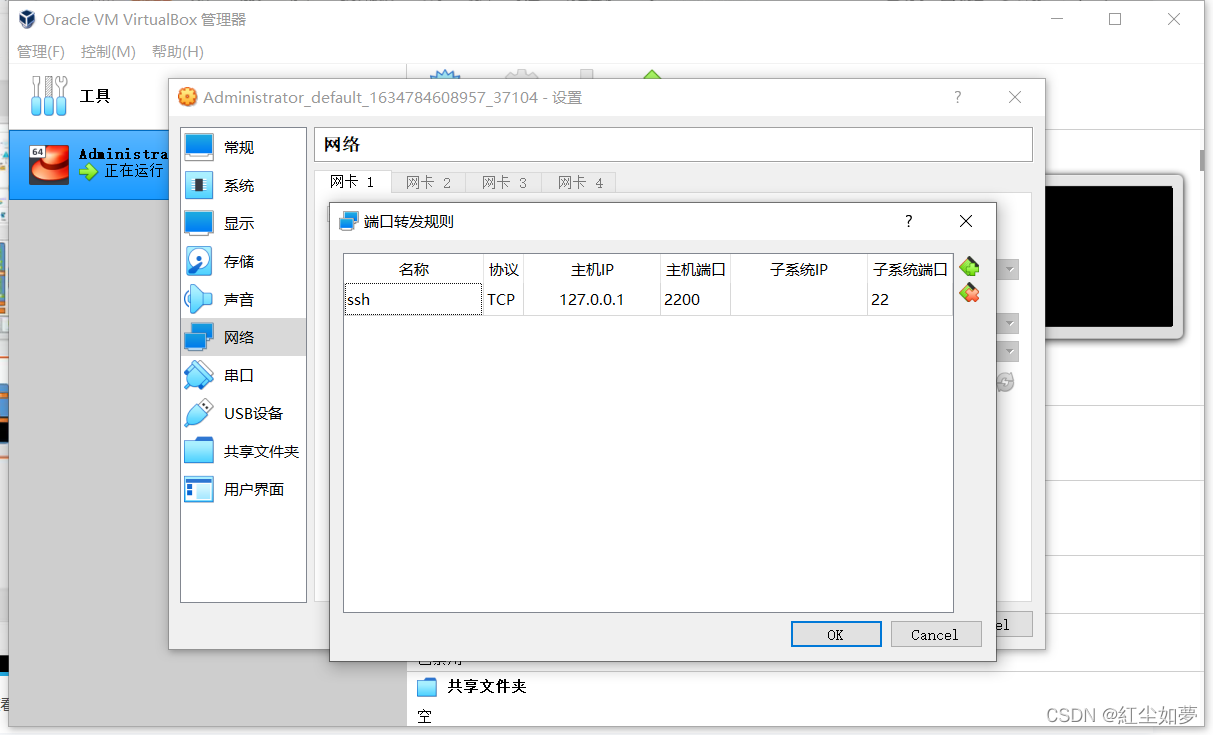Click the 用户界面 layout icon in sidebar
This screenshot has width=1213, height=735.
199,489
